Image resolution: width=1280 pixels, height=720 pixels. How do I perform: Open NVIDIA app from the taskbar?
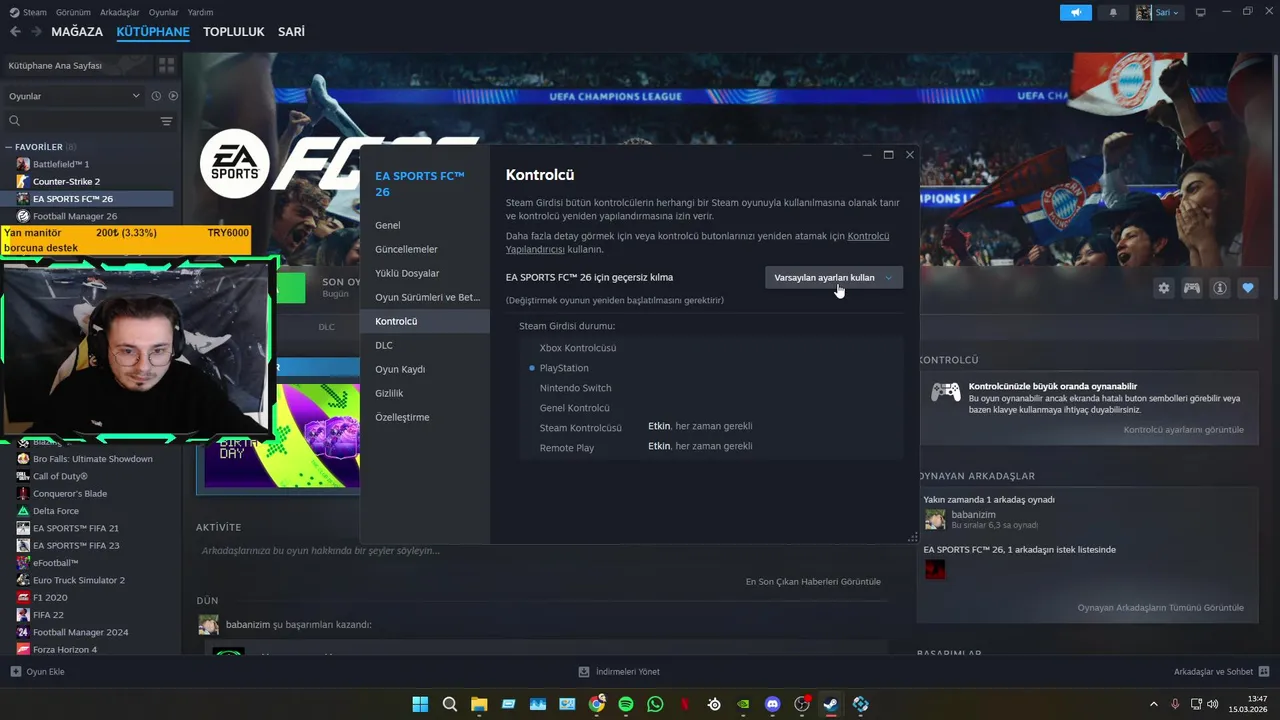743,704
